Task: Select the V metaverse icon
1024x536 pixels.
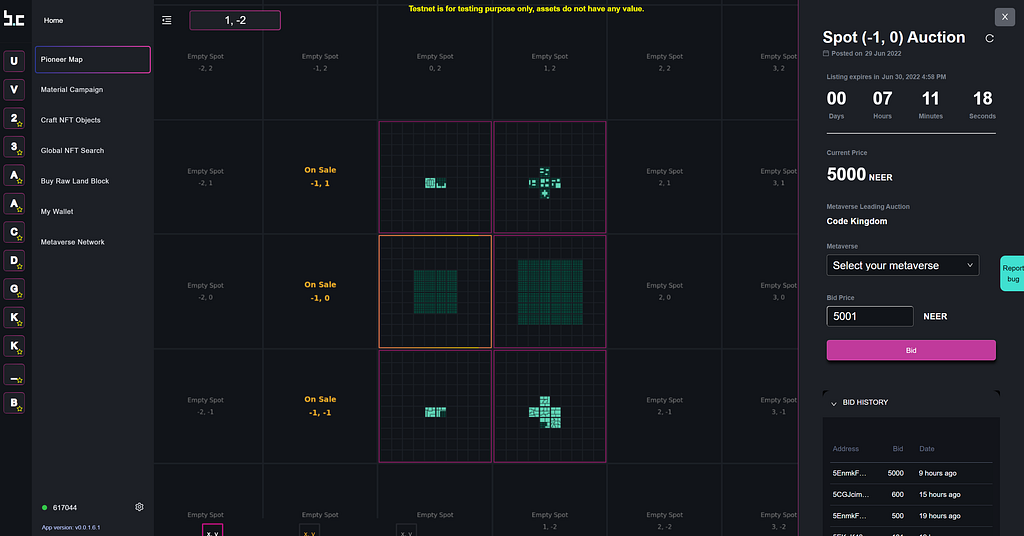Action: (14, 89)
